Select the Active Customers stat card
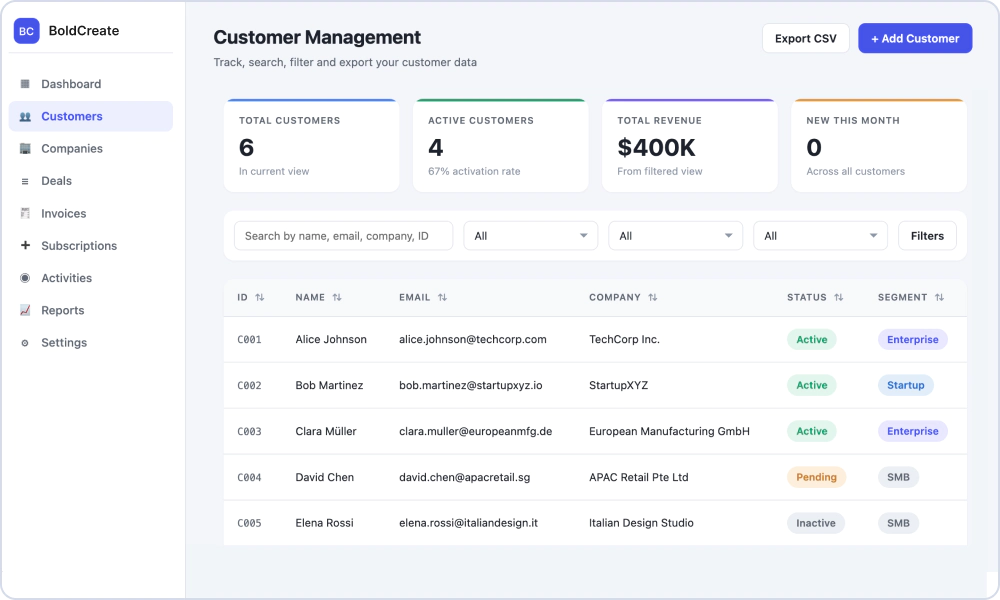The height and width of the screenshot is (600, 1000). [501, 145]
